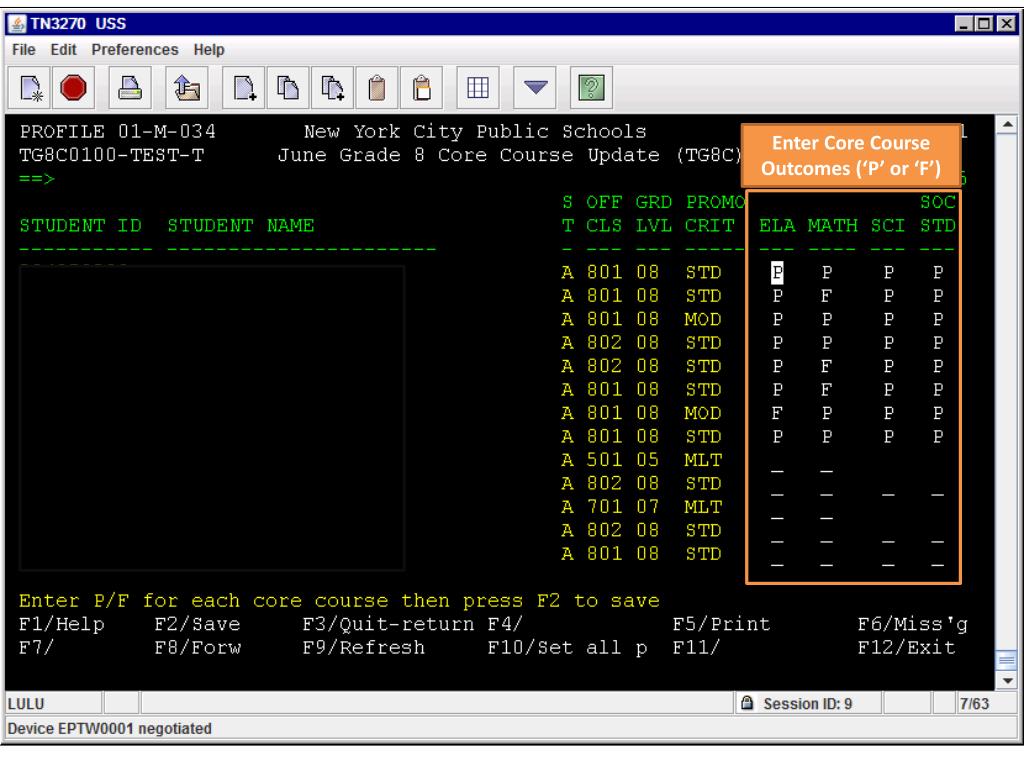Click the 501 class code
Viewport: 1024px width, 768px height.
[604, 460]
